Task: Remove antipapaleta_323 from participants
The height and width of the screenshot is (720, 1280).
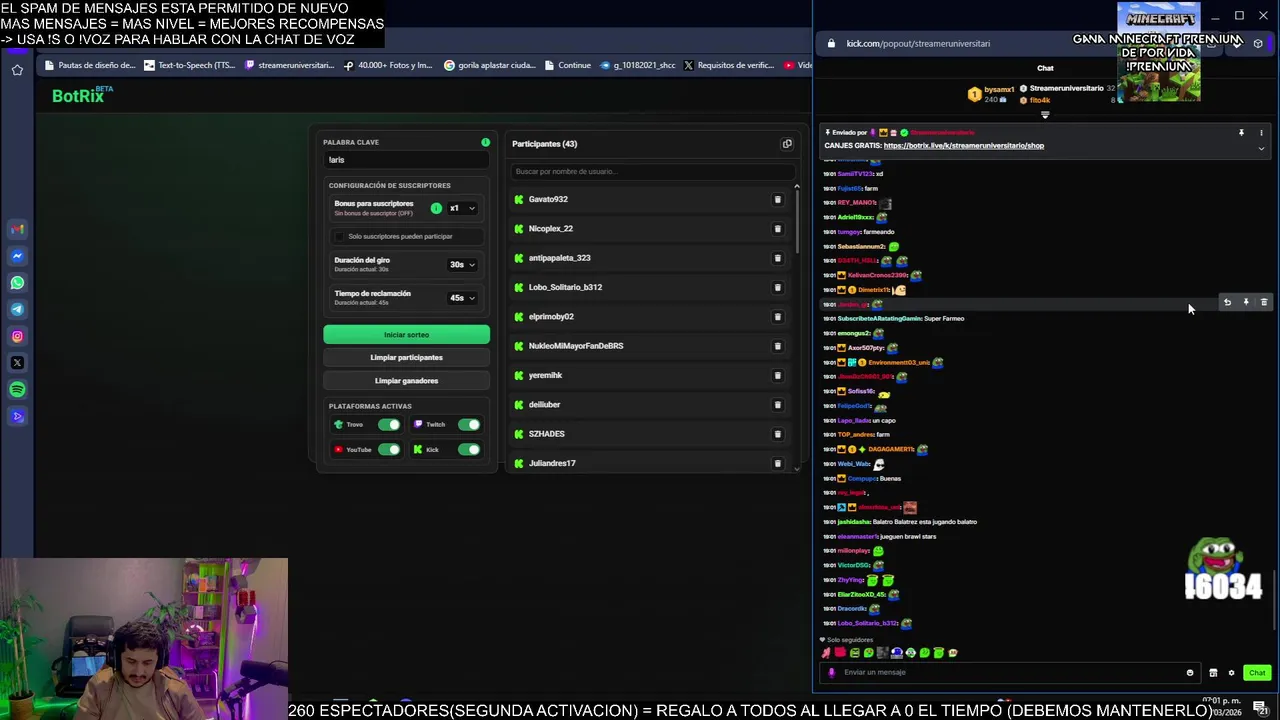Action: click(x=777, y=258)
